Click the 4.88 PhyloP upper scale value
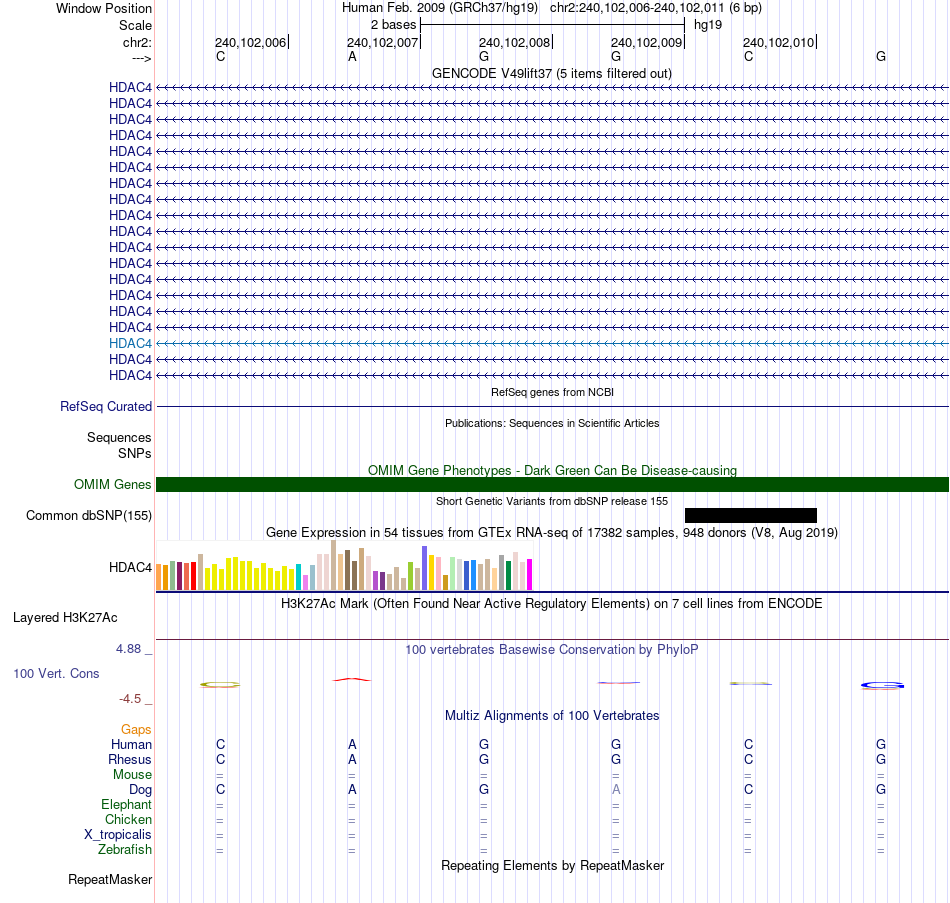The image size is (950, 903). point(128,649)
